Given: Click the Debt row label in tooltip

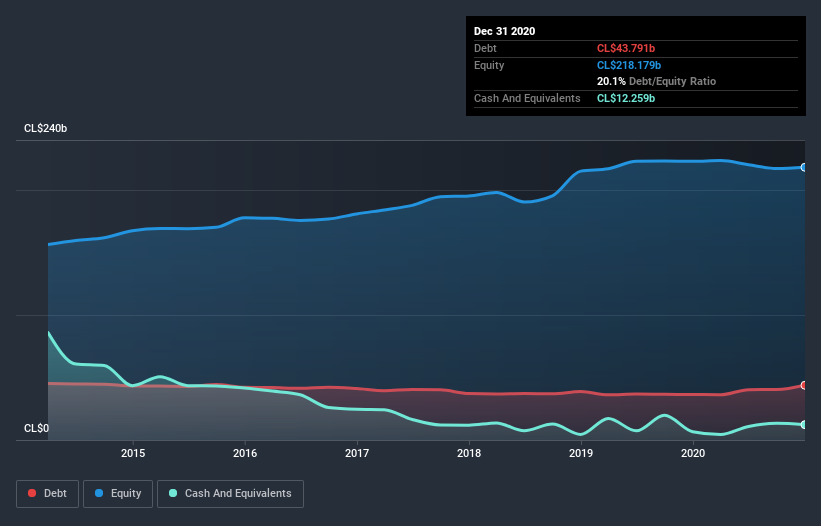Looking at the screenshot, I should click(485, 48).
